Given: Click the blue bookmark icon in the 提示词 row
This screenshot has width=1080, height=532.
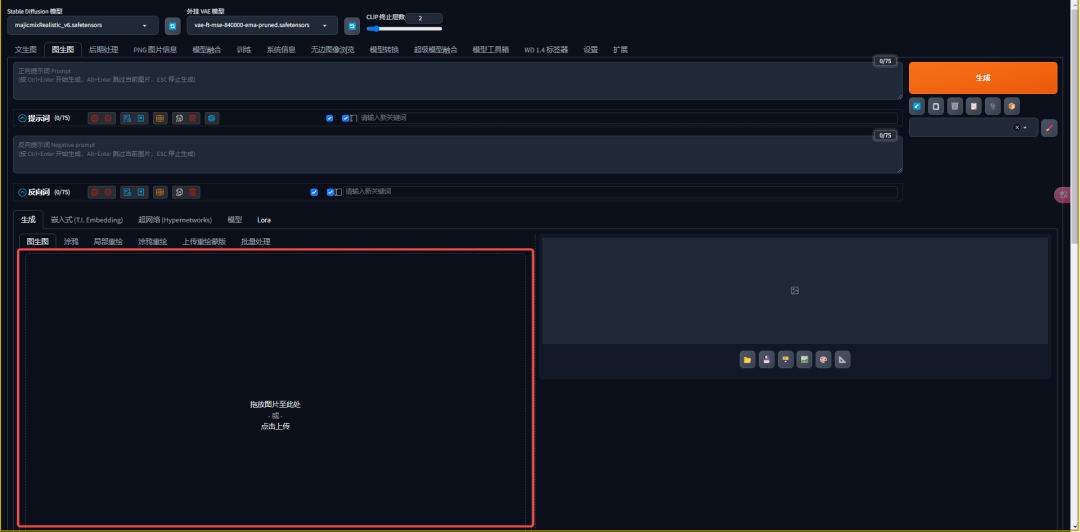Looking at the screenshot, I should tap(141, 119).
